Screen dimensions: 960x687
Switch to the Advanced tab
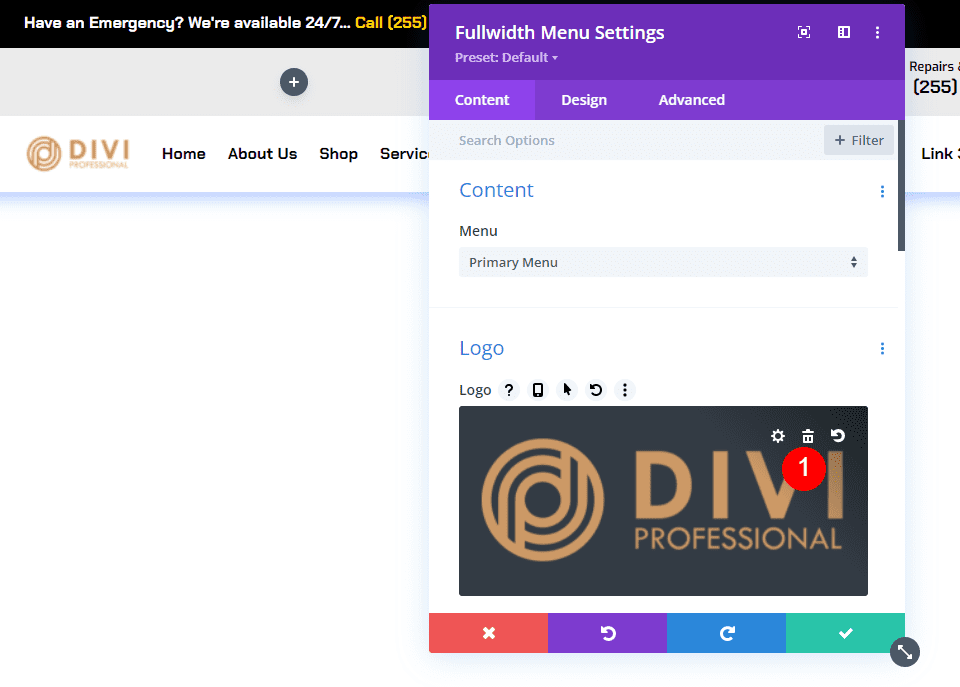point(691,100)
